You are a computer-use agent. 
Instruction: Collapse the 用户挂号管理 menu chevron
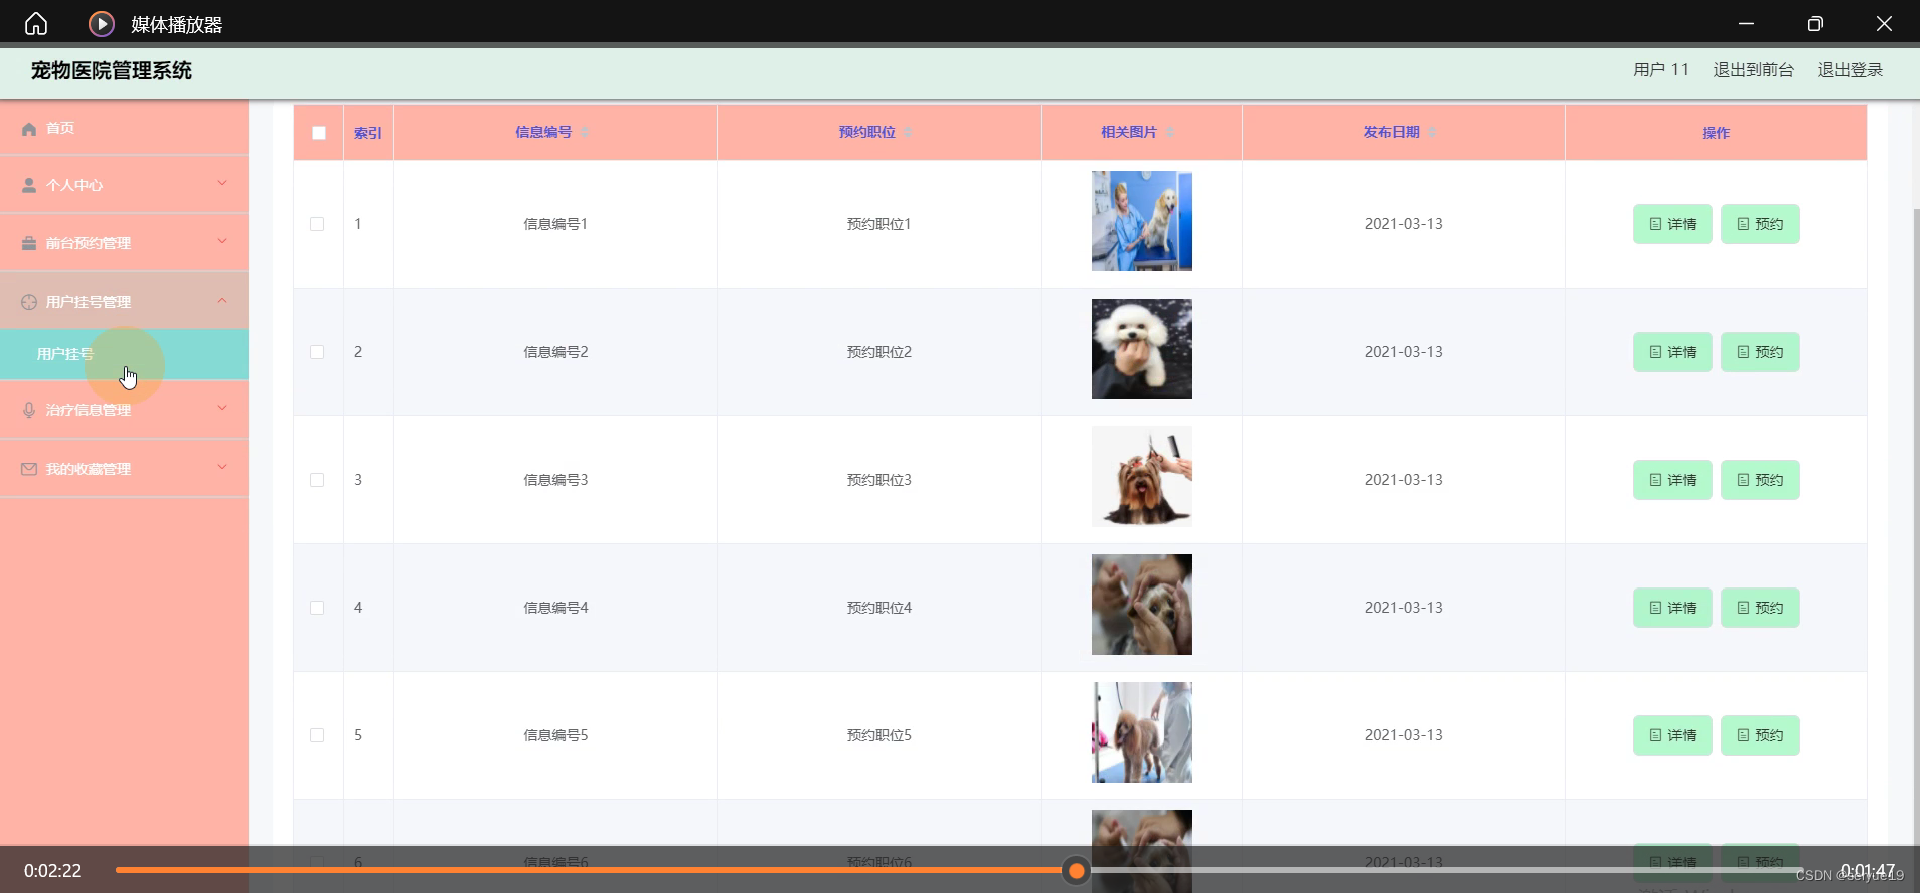click(222, 300)
